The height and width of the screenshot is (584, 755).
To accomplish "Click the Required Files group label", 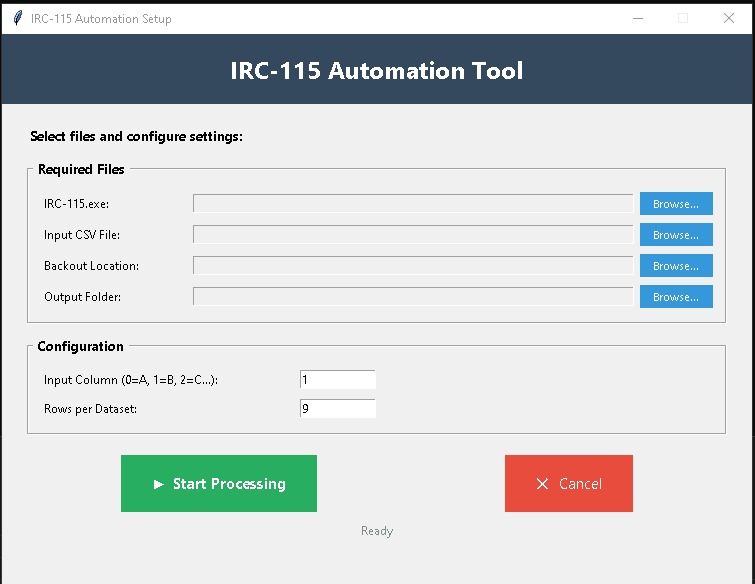I will (x=81, y=170).
